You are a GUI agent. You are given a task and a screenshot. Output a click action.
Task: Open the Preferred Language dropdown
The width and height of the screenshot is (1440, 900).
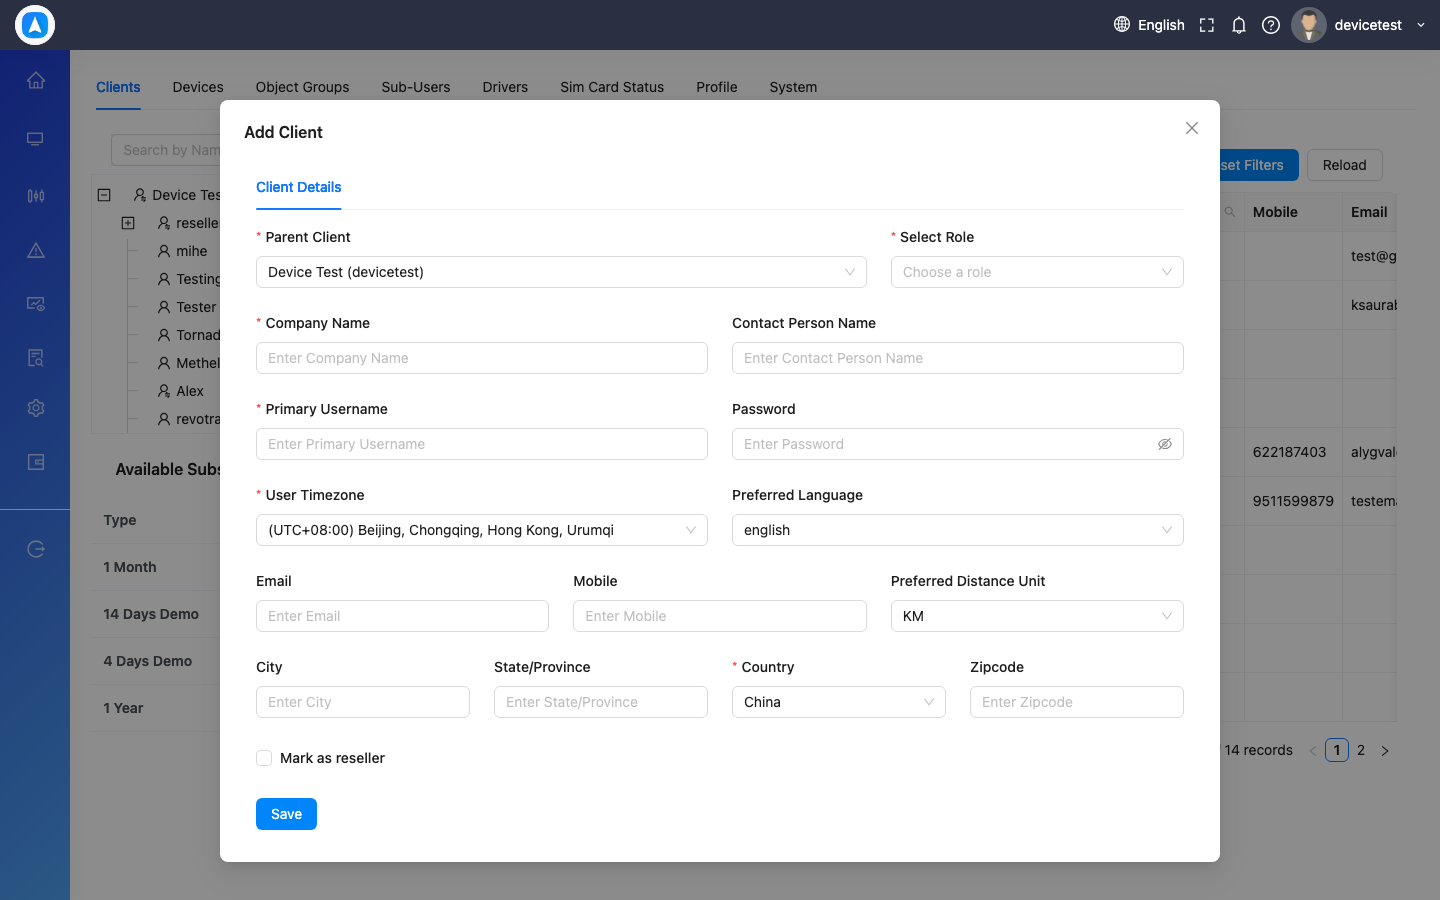pos(958,530)
